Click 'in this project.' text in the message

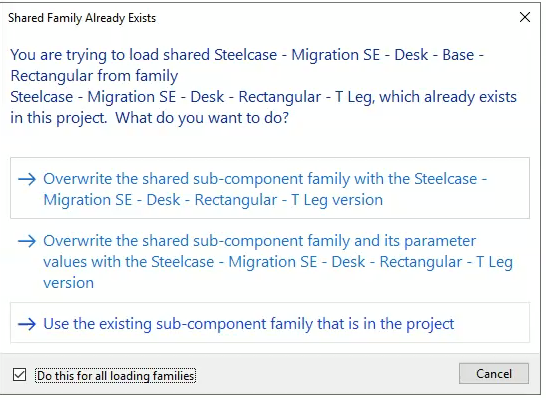tap(58, 118)
